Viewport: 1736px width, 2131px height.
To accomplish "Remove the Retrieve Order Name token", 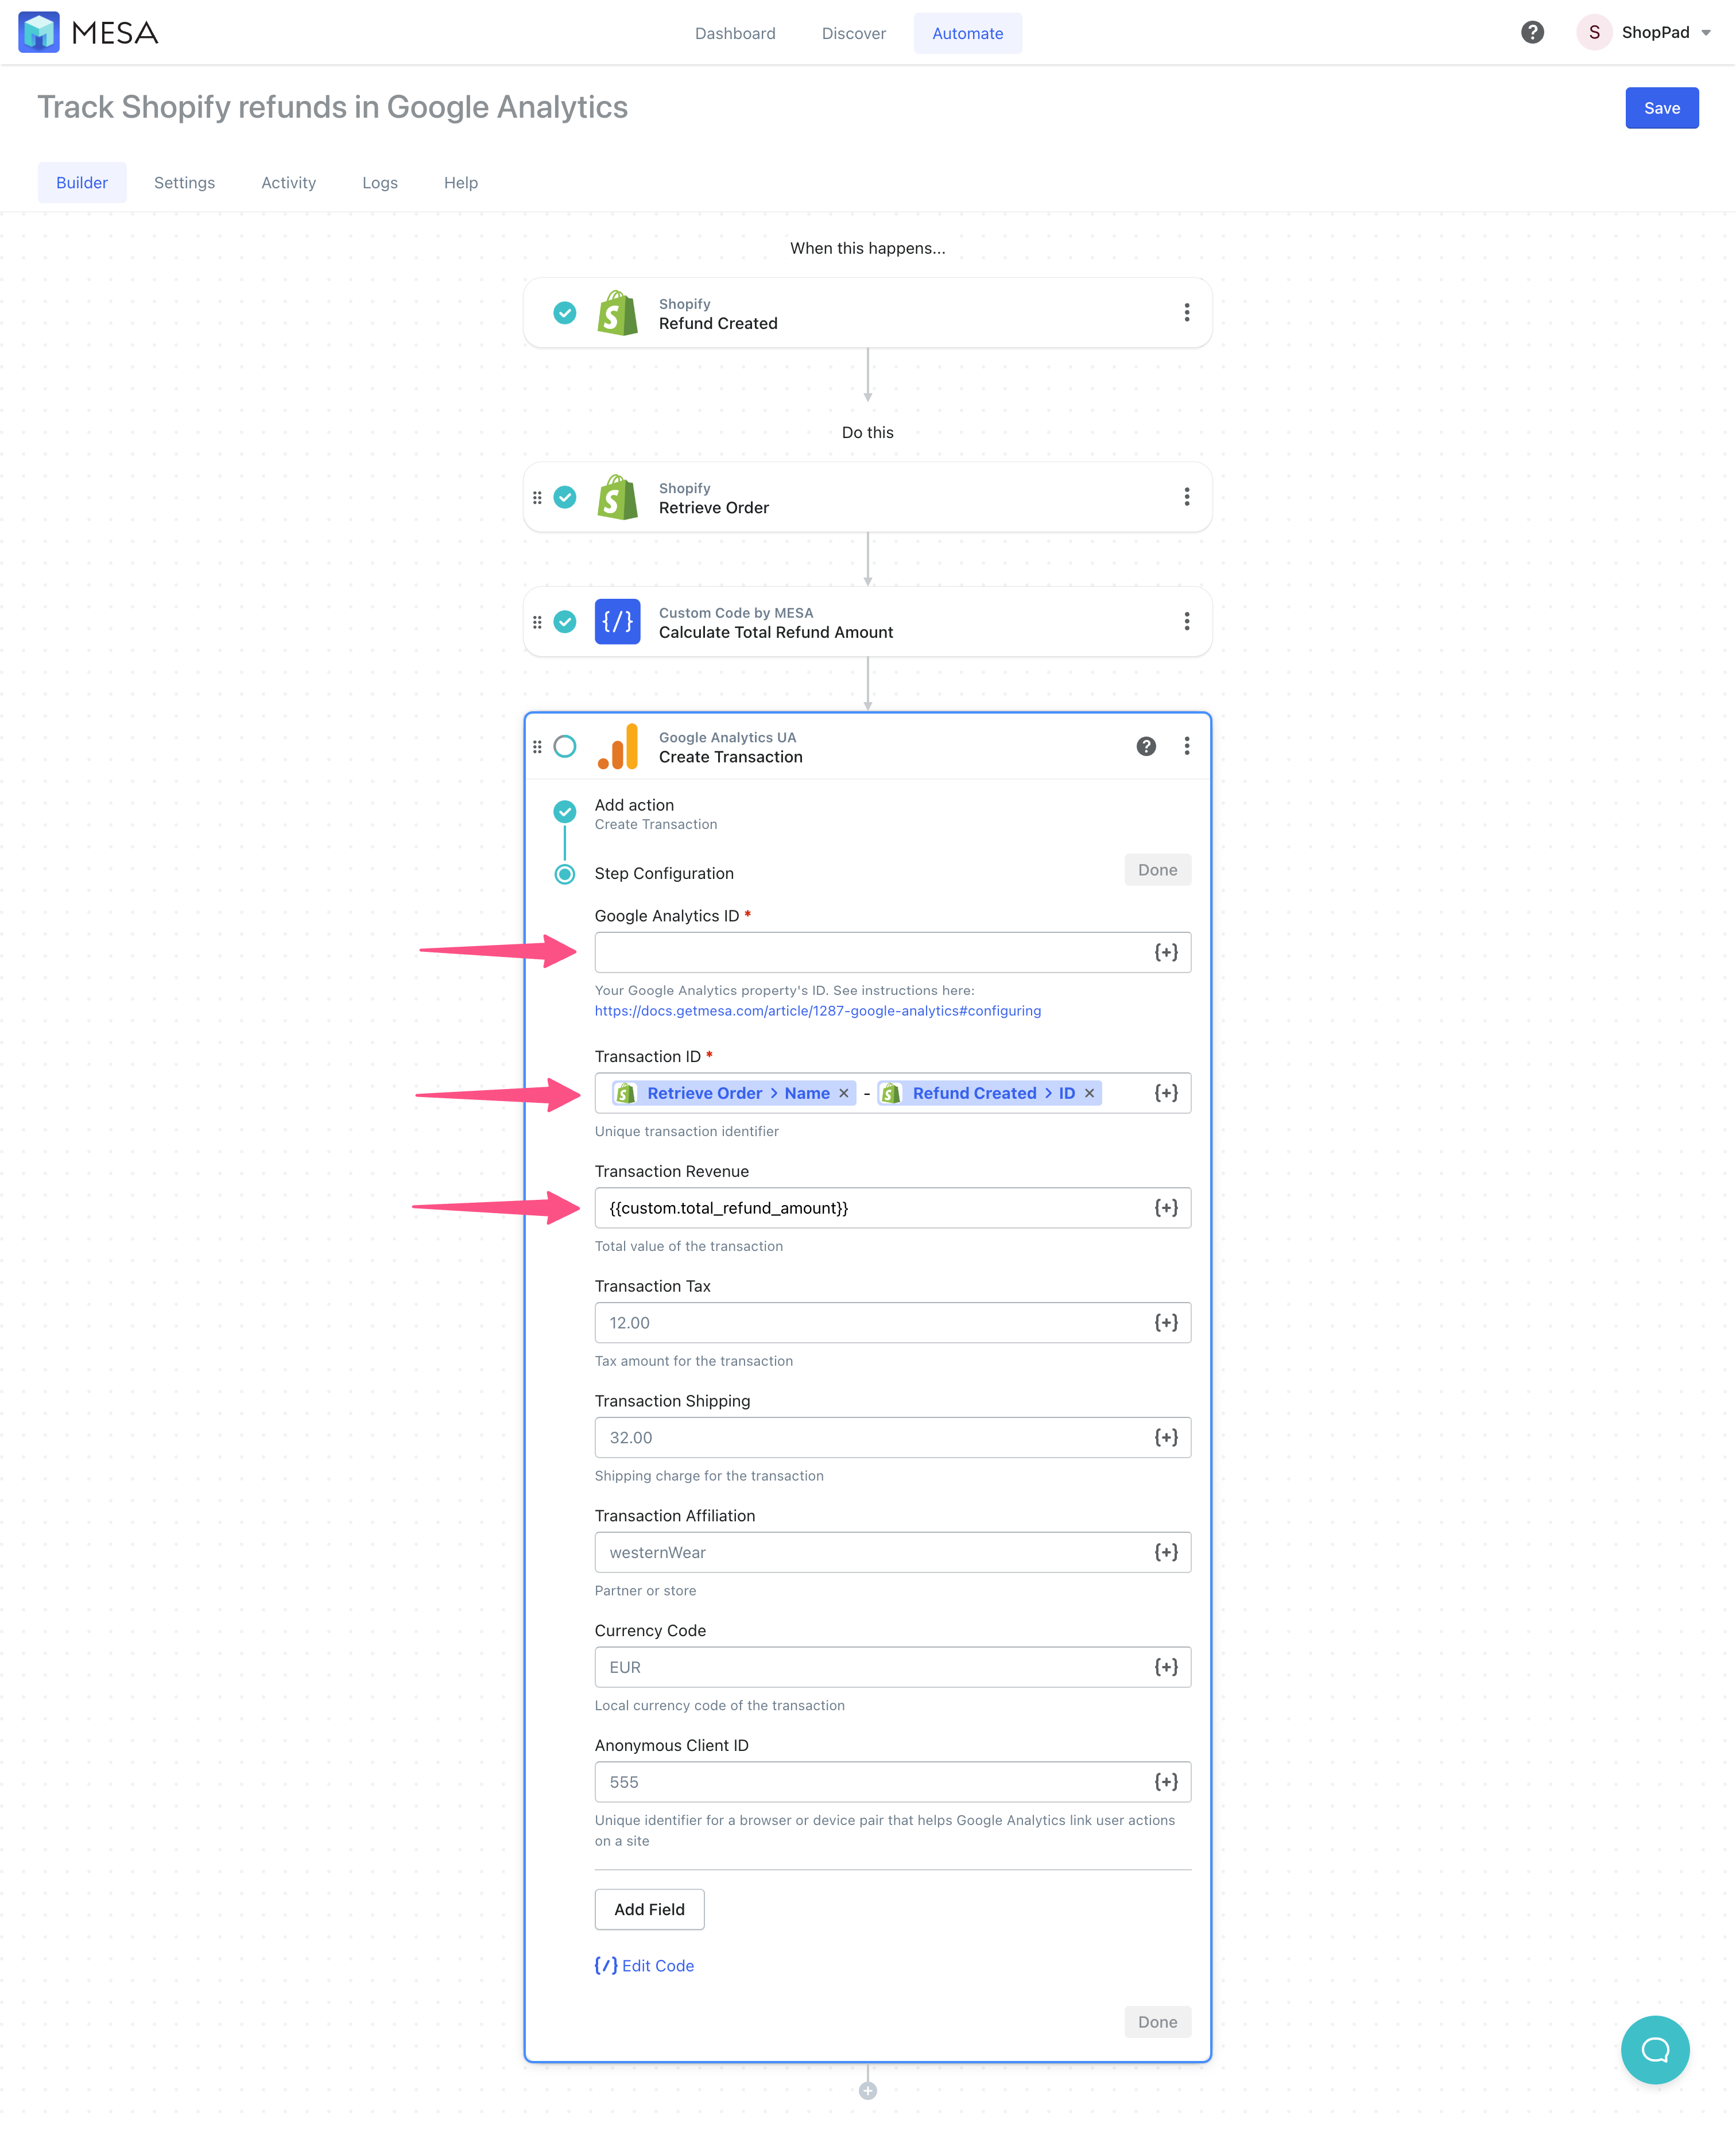I will click(x=844, y=1093).
